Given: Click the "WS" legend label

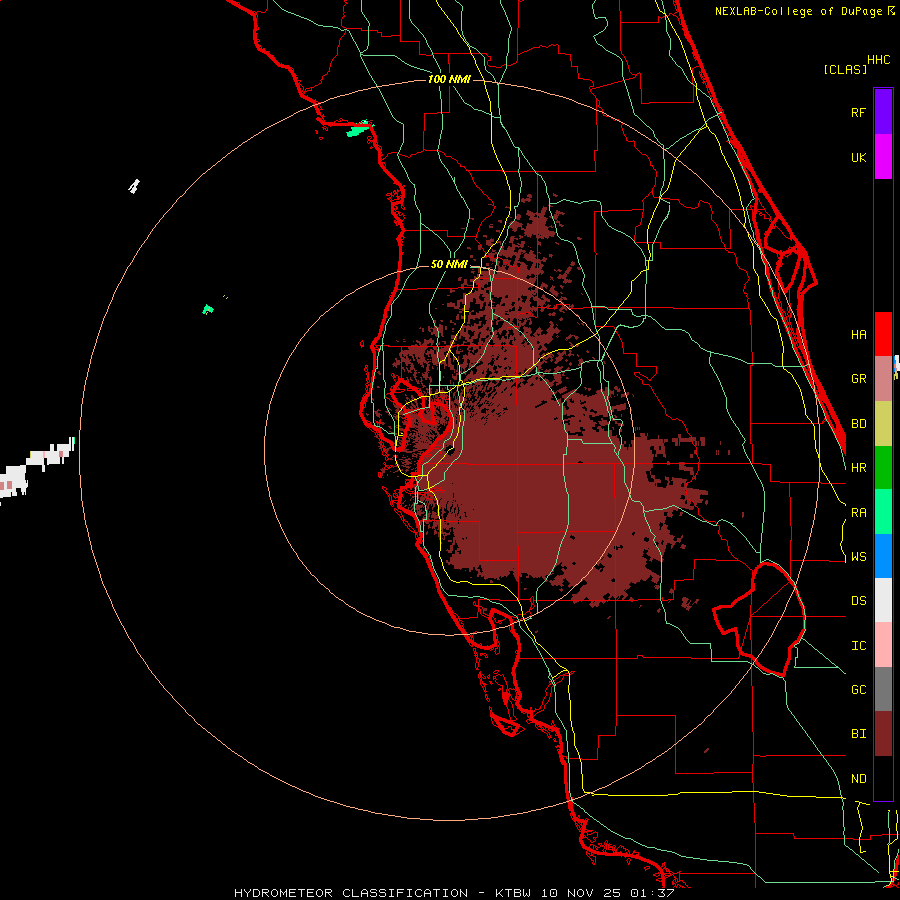Looking at the screenshot, I should [858, 556].
